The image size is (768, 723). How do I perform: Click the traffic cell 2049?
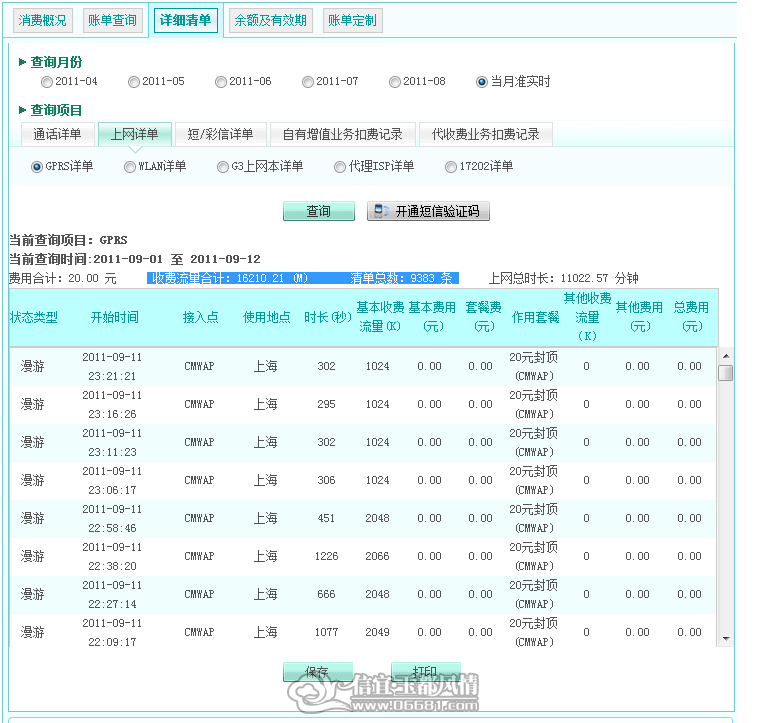point(377,632)
